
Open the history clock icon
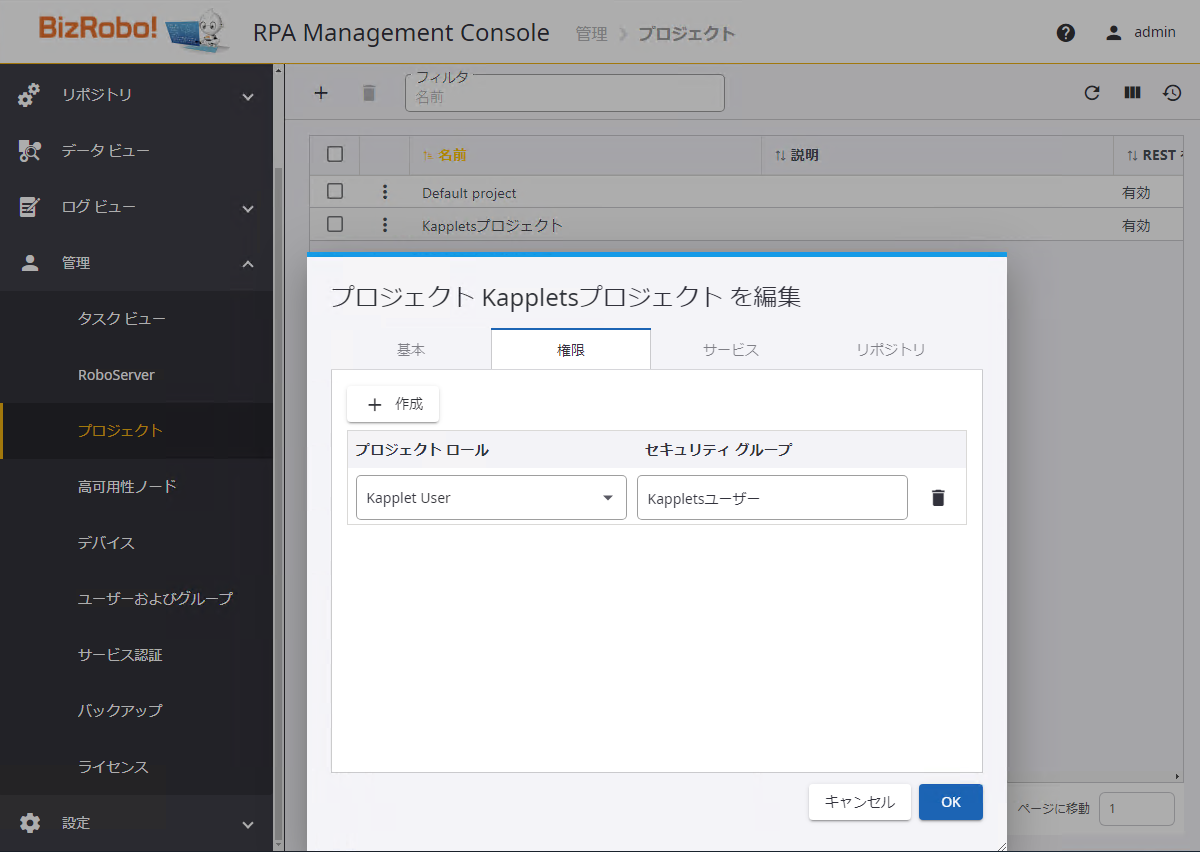pos(1172,93)
